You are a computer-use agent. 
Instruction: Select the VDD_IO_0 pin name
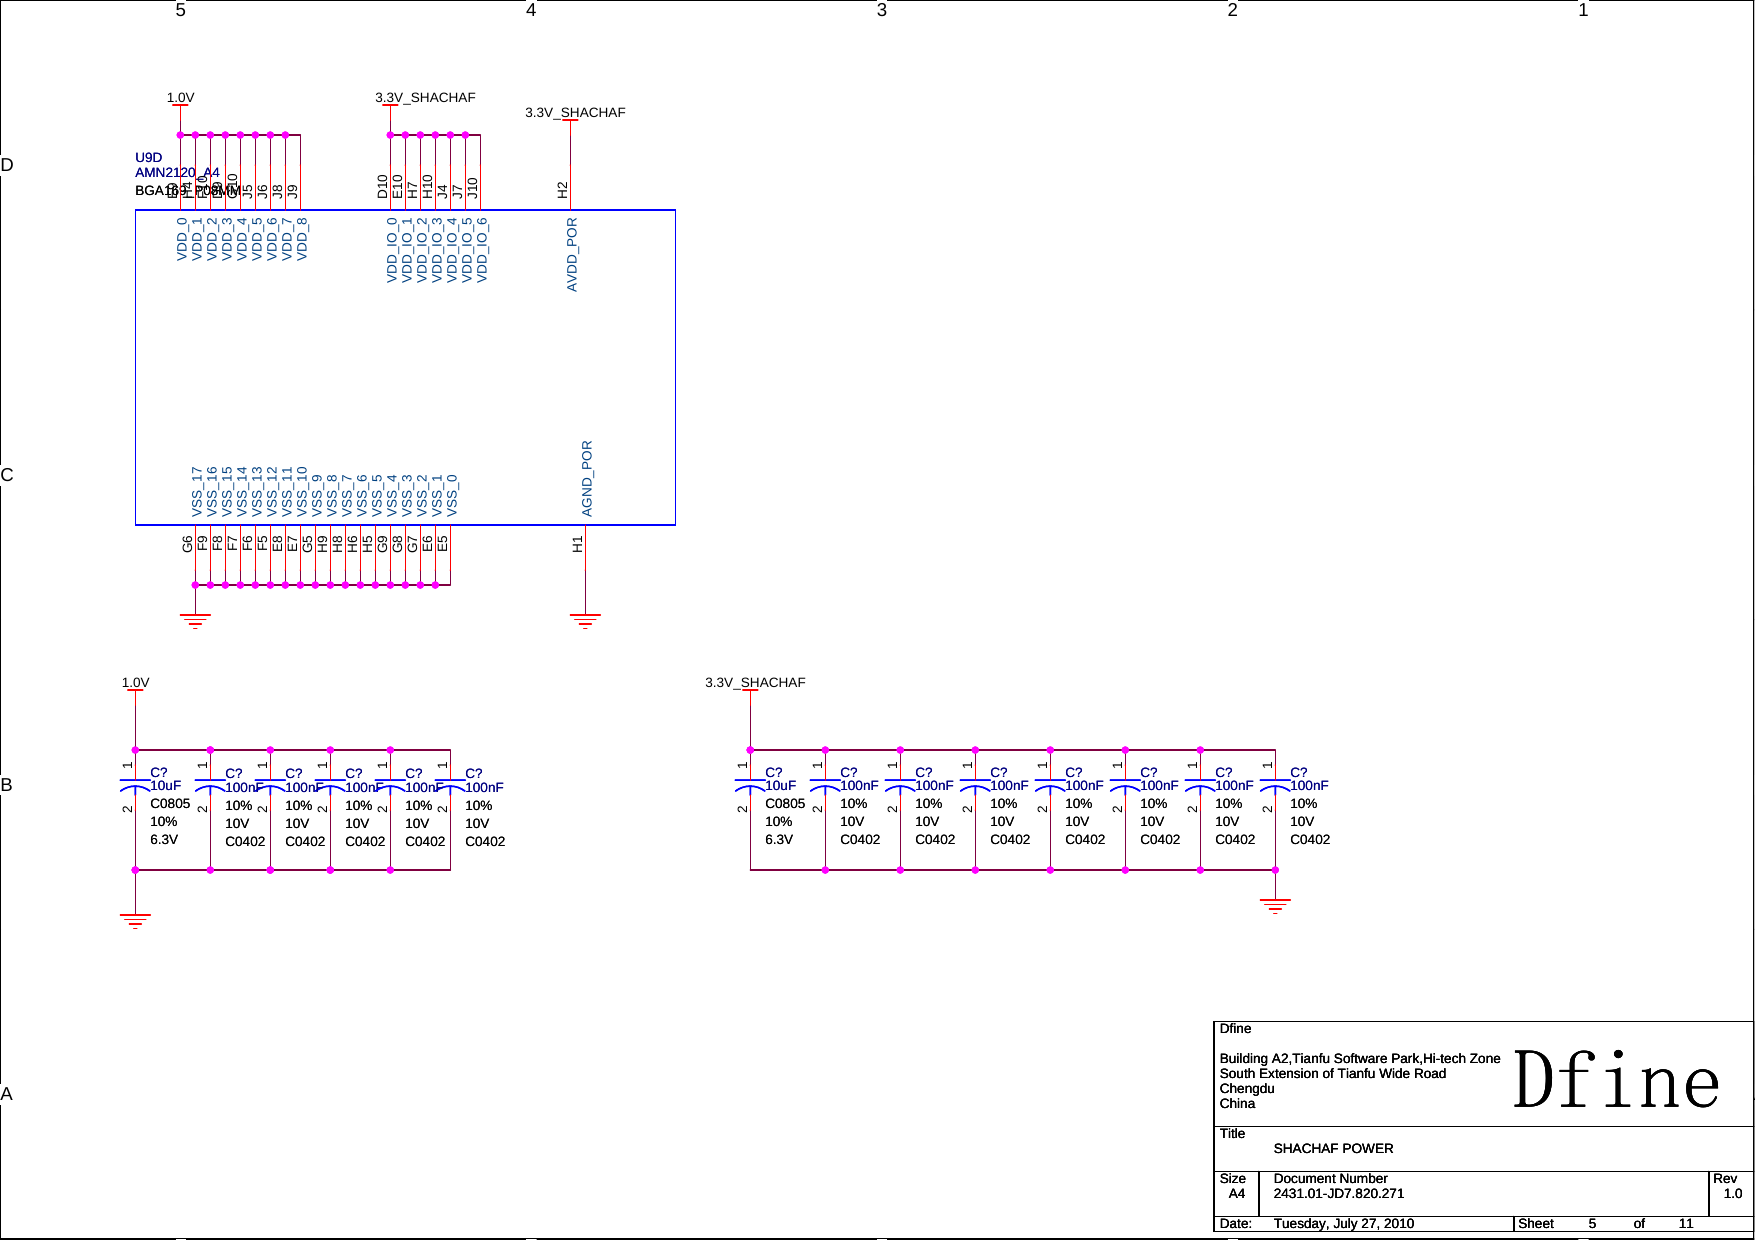click(392, 250)
